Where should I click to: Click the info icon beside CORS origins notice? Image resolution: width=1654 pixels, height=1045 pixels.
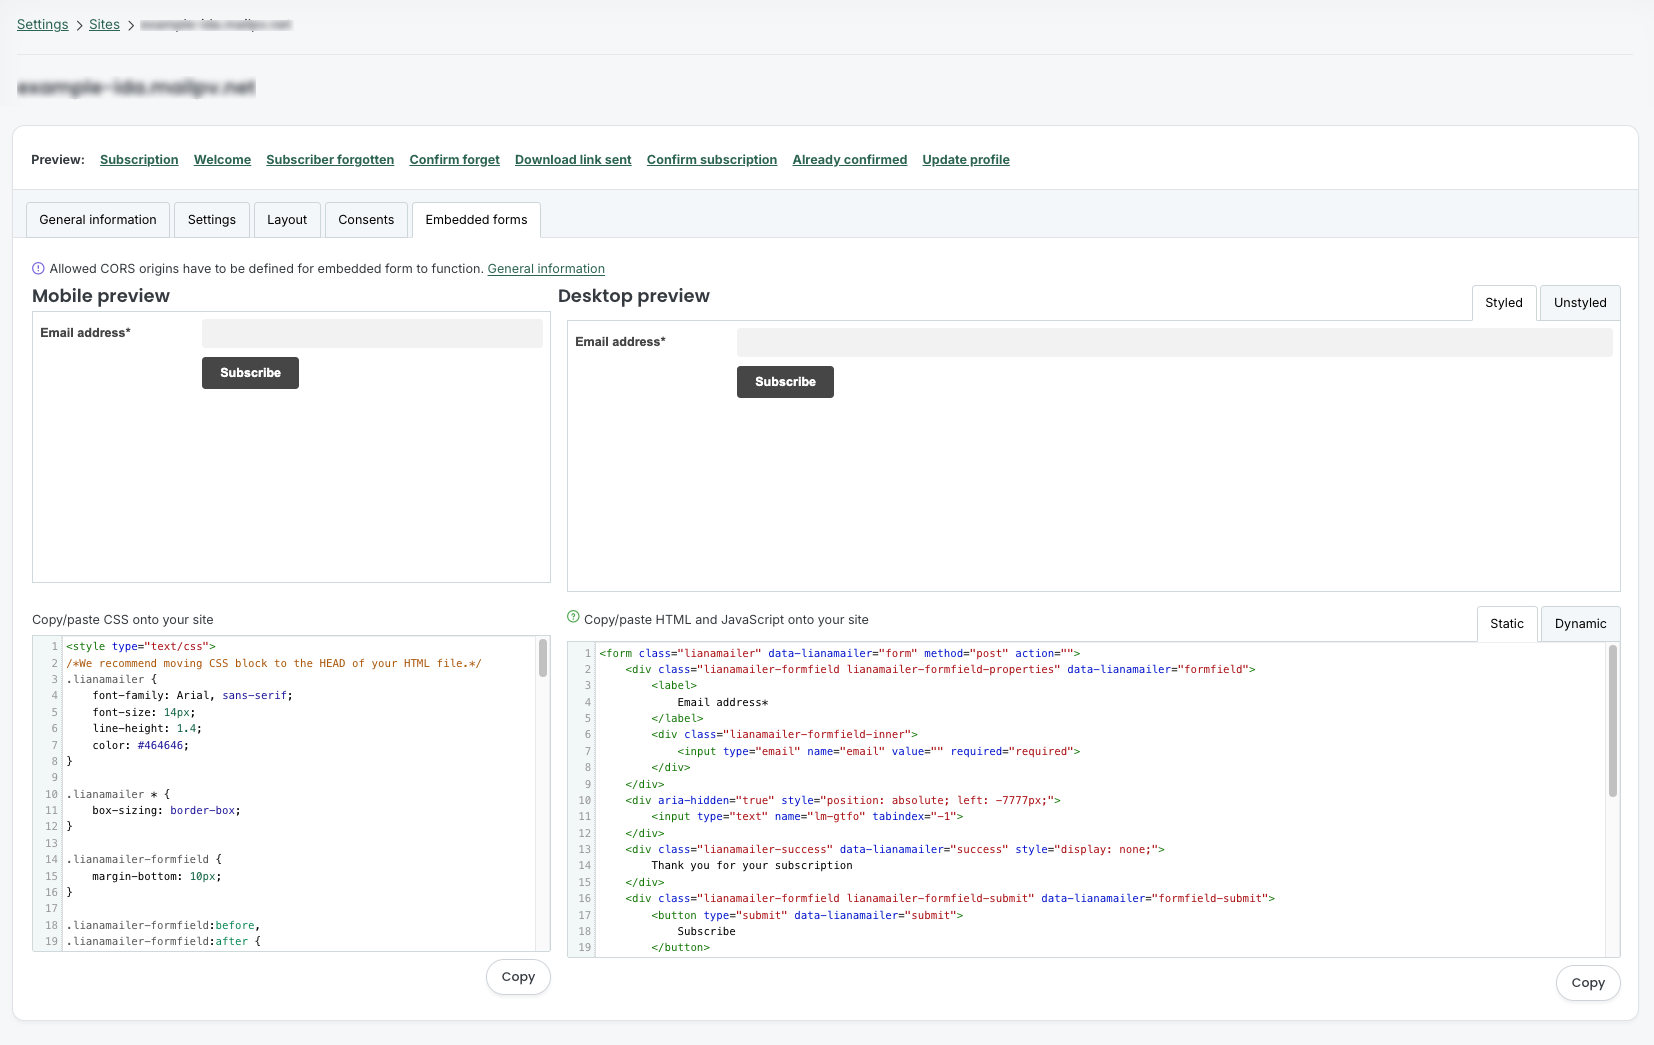click(38, 268)
